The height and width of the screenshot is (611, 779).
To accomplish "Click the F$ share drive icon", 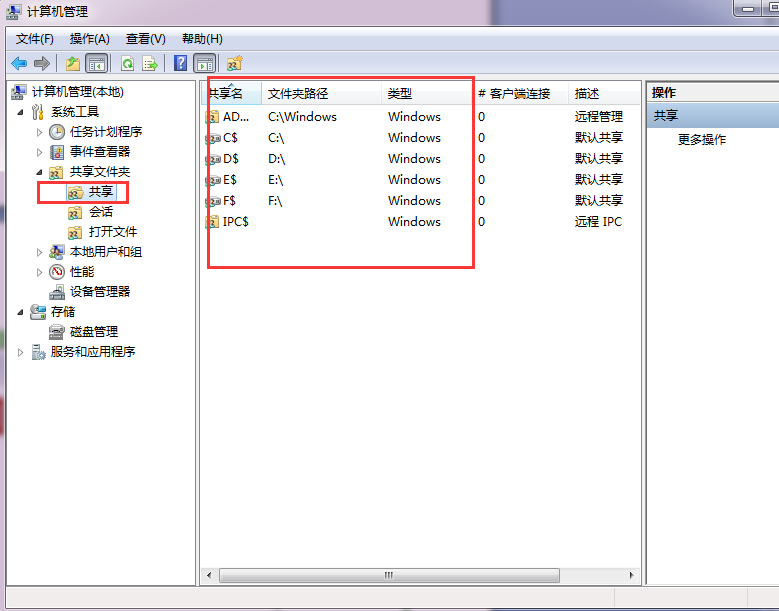I will pyautogui.click(x=214, y=201).
